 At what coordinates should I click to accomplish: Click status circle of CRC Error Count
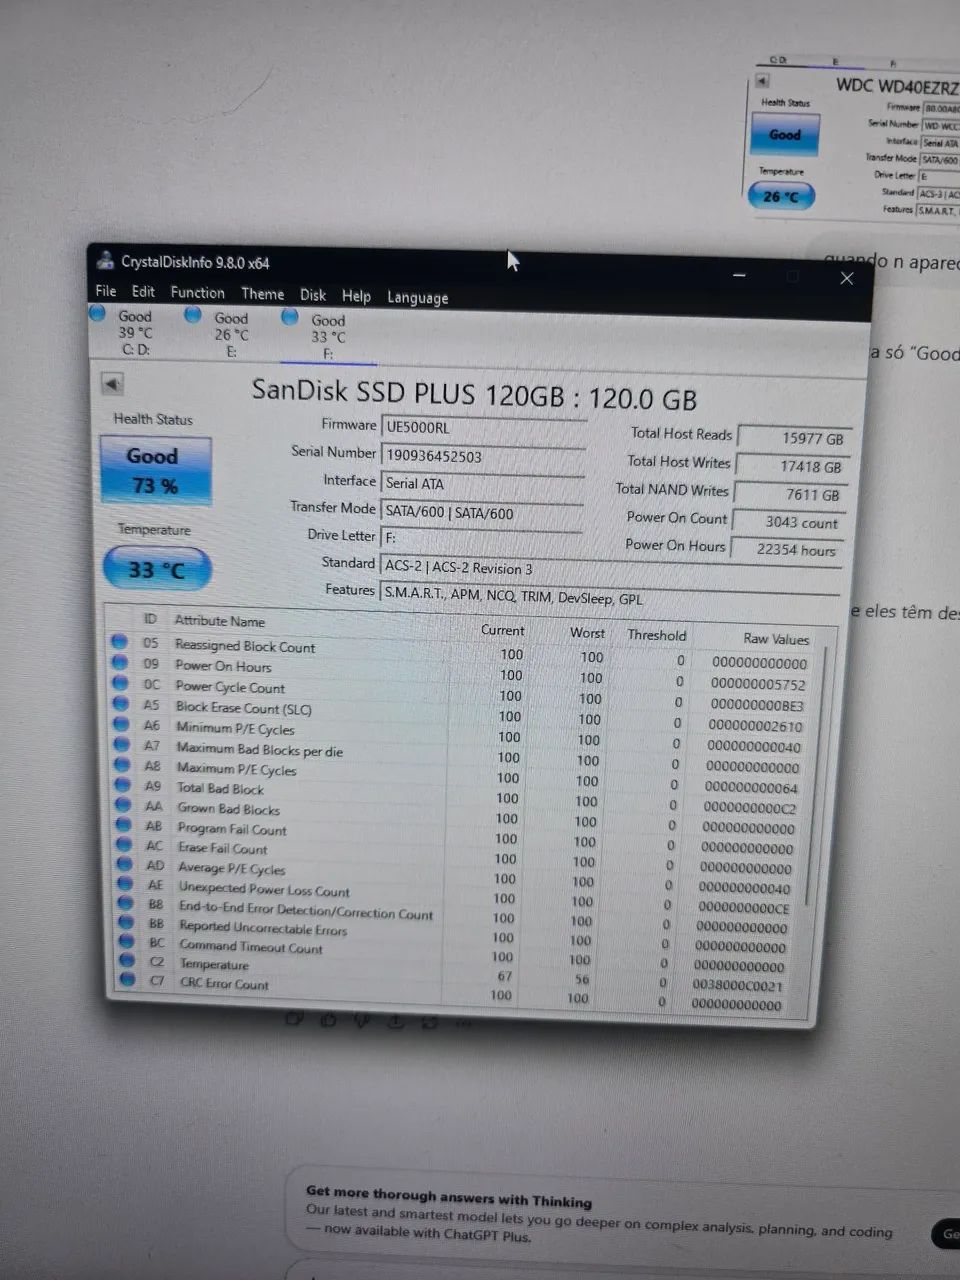(128, 980)
